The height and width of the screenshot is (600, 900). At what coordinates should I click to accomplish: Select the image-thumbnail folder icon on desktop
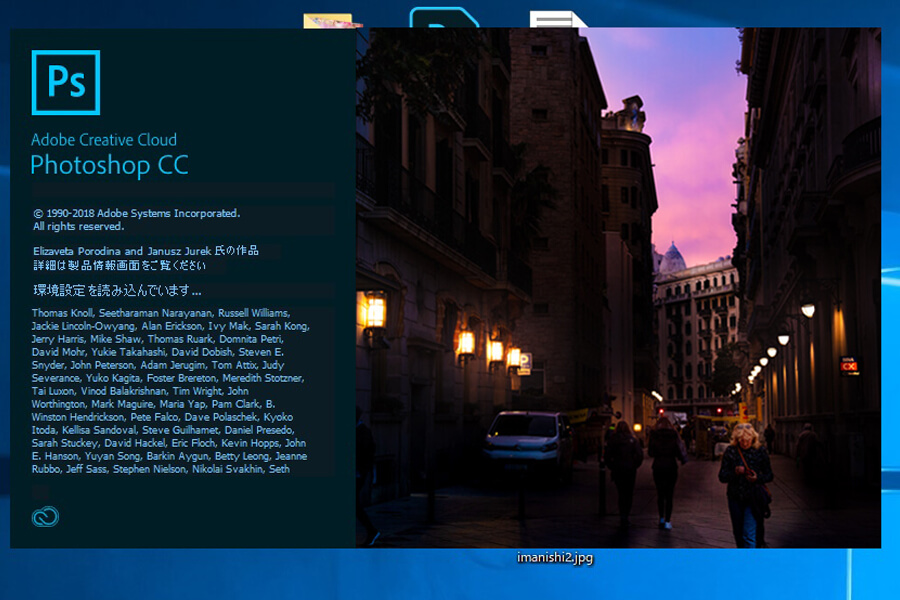[x=333, y=20]
